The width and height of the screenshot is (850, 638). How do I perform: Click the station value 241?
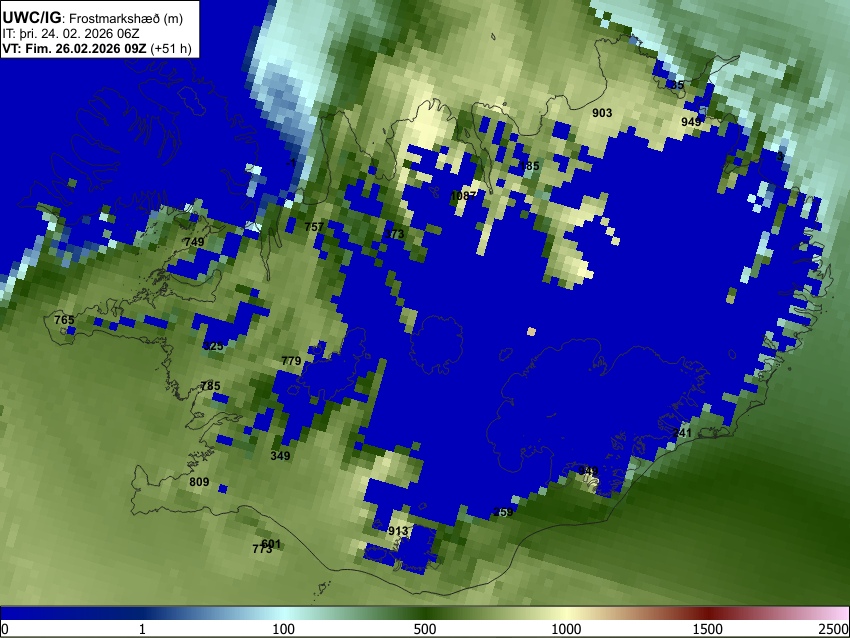point(682,433)
